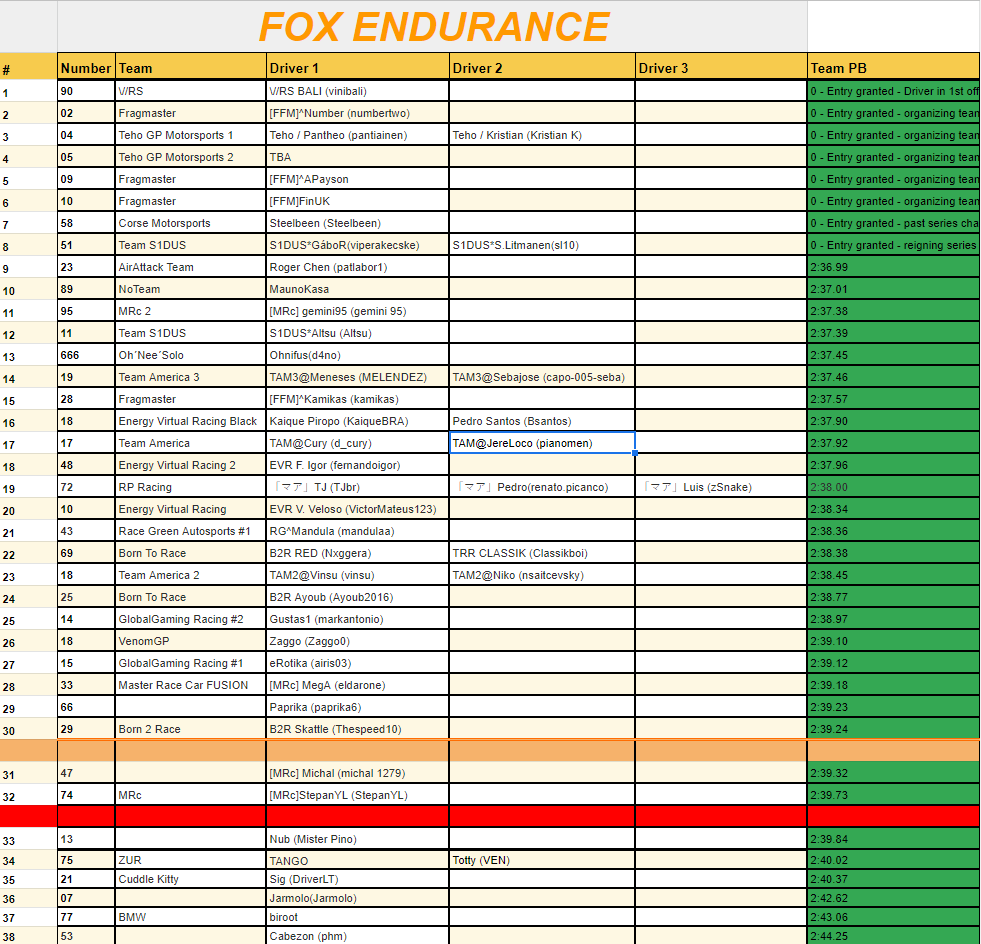
Task: Click the 'ZUR' team cell
Action: point(191,860)
